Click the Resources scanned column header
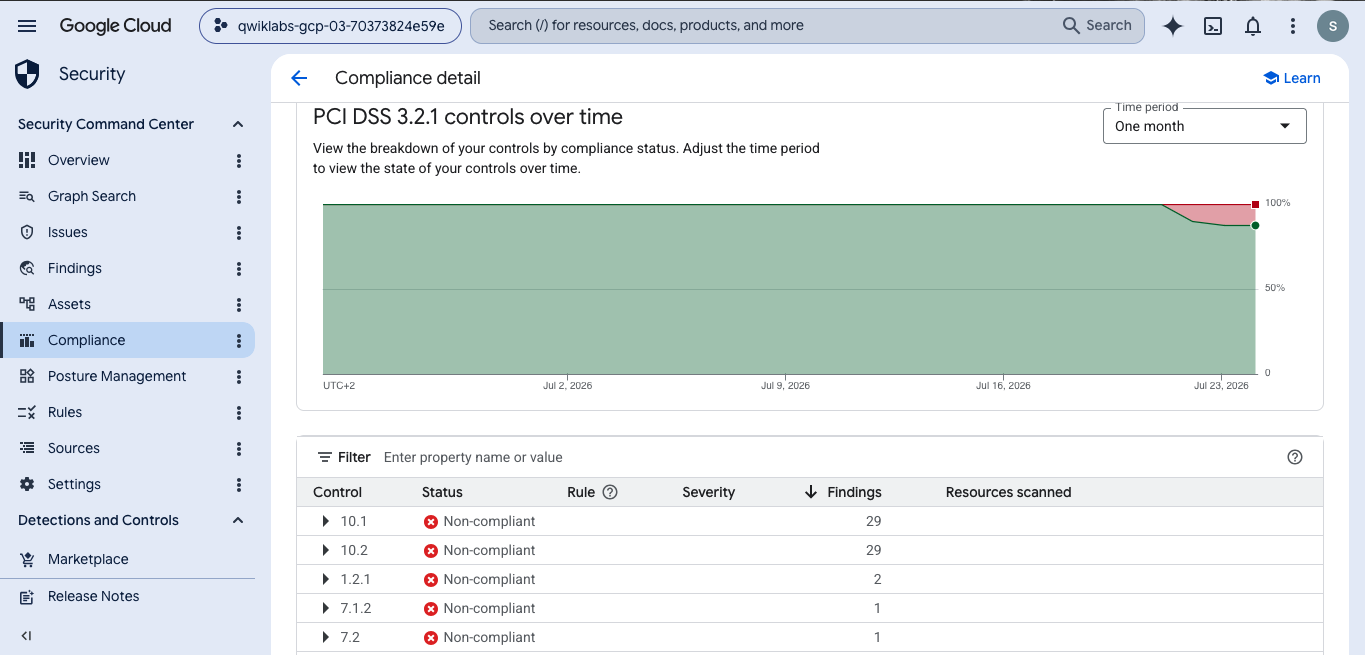The width and height of the screenshot is (1365, 655). (x=1008, y=492)
